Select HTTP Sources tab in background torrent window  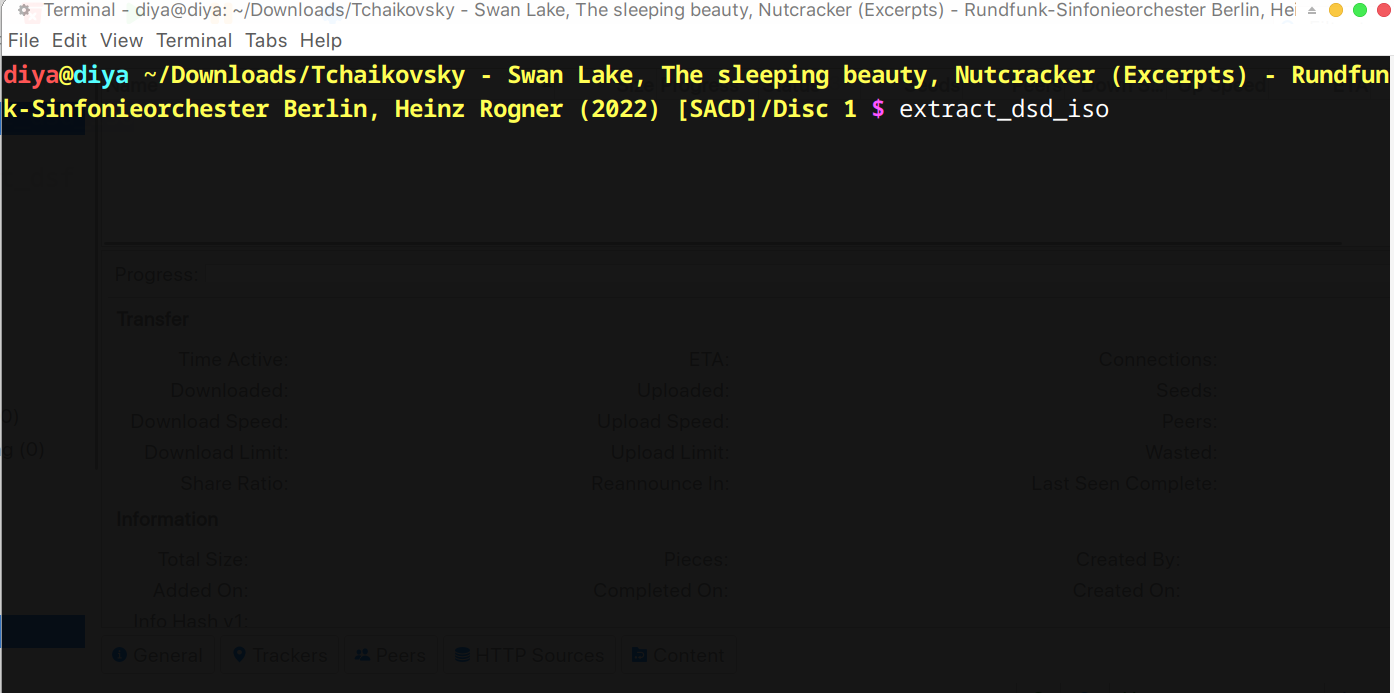[530, 656]
